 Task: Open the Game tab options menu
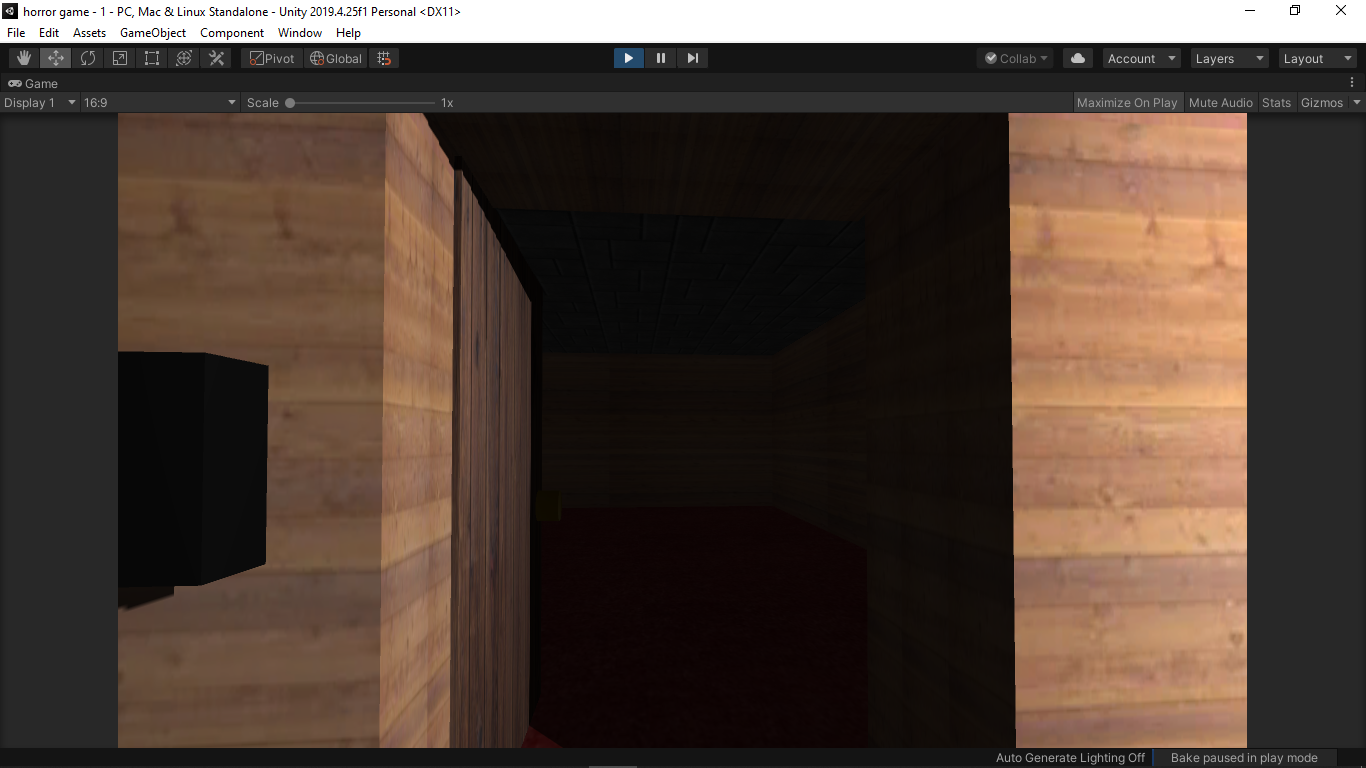(1352, 83)
